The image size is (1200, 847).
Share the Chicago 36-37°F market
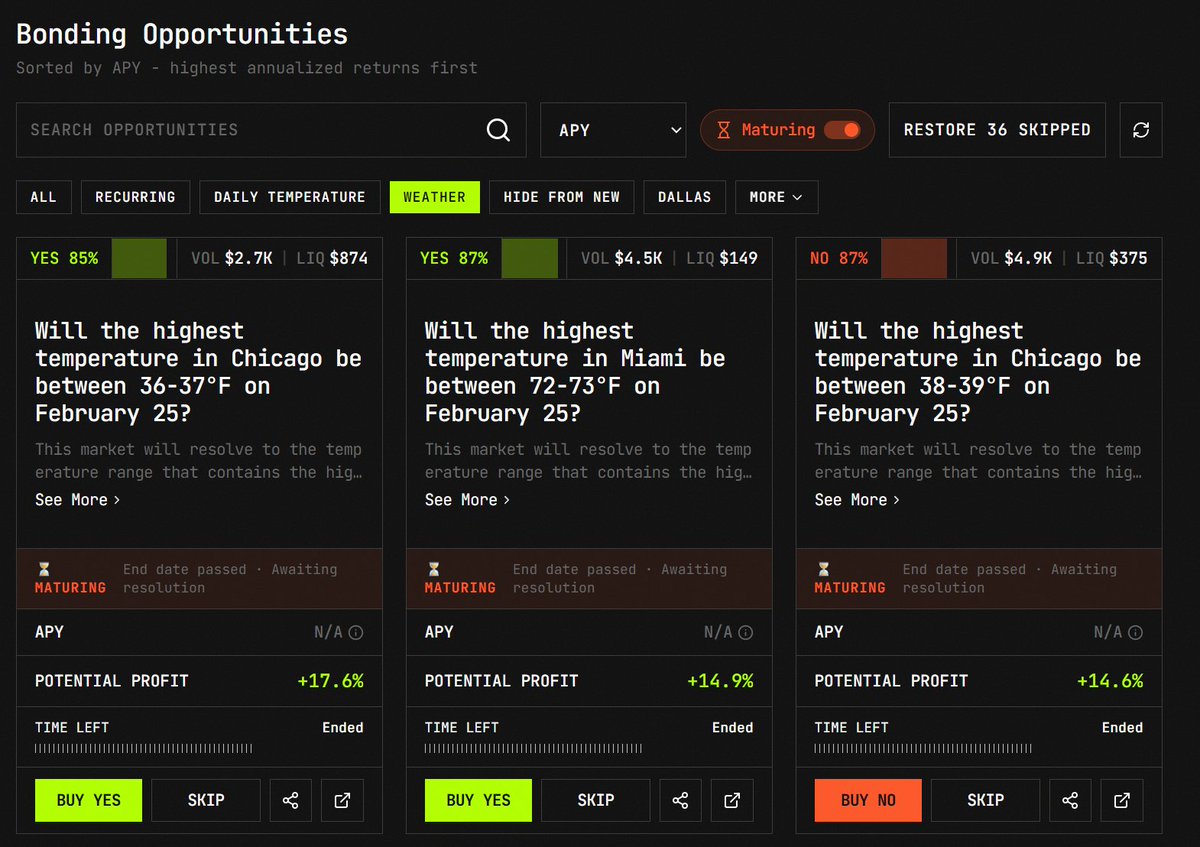click(x=290, y=800)
